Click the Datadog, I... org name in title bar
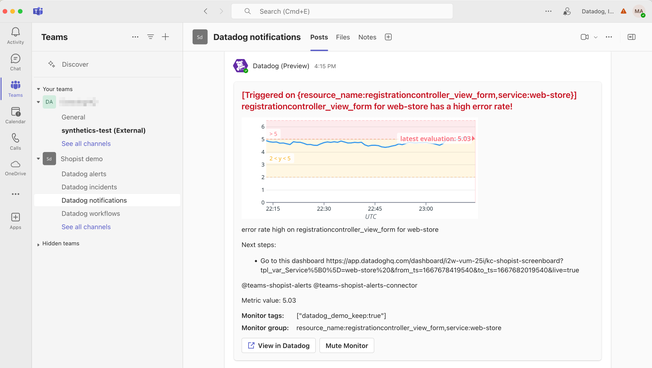Screen dimensions: 652x368 point(597,11)
